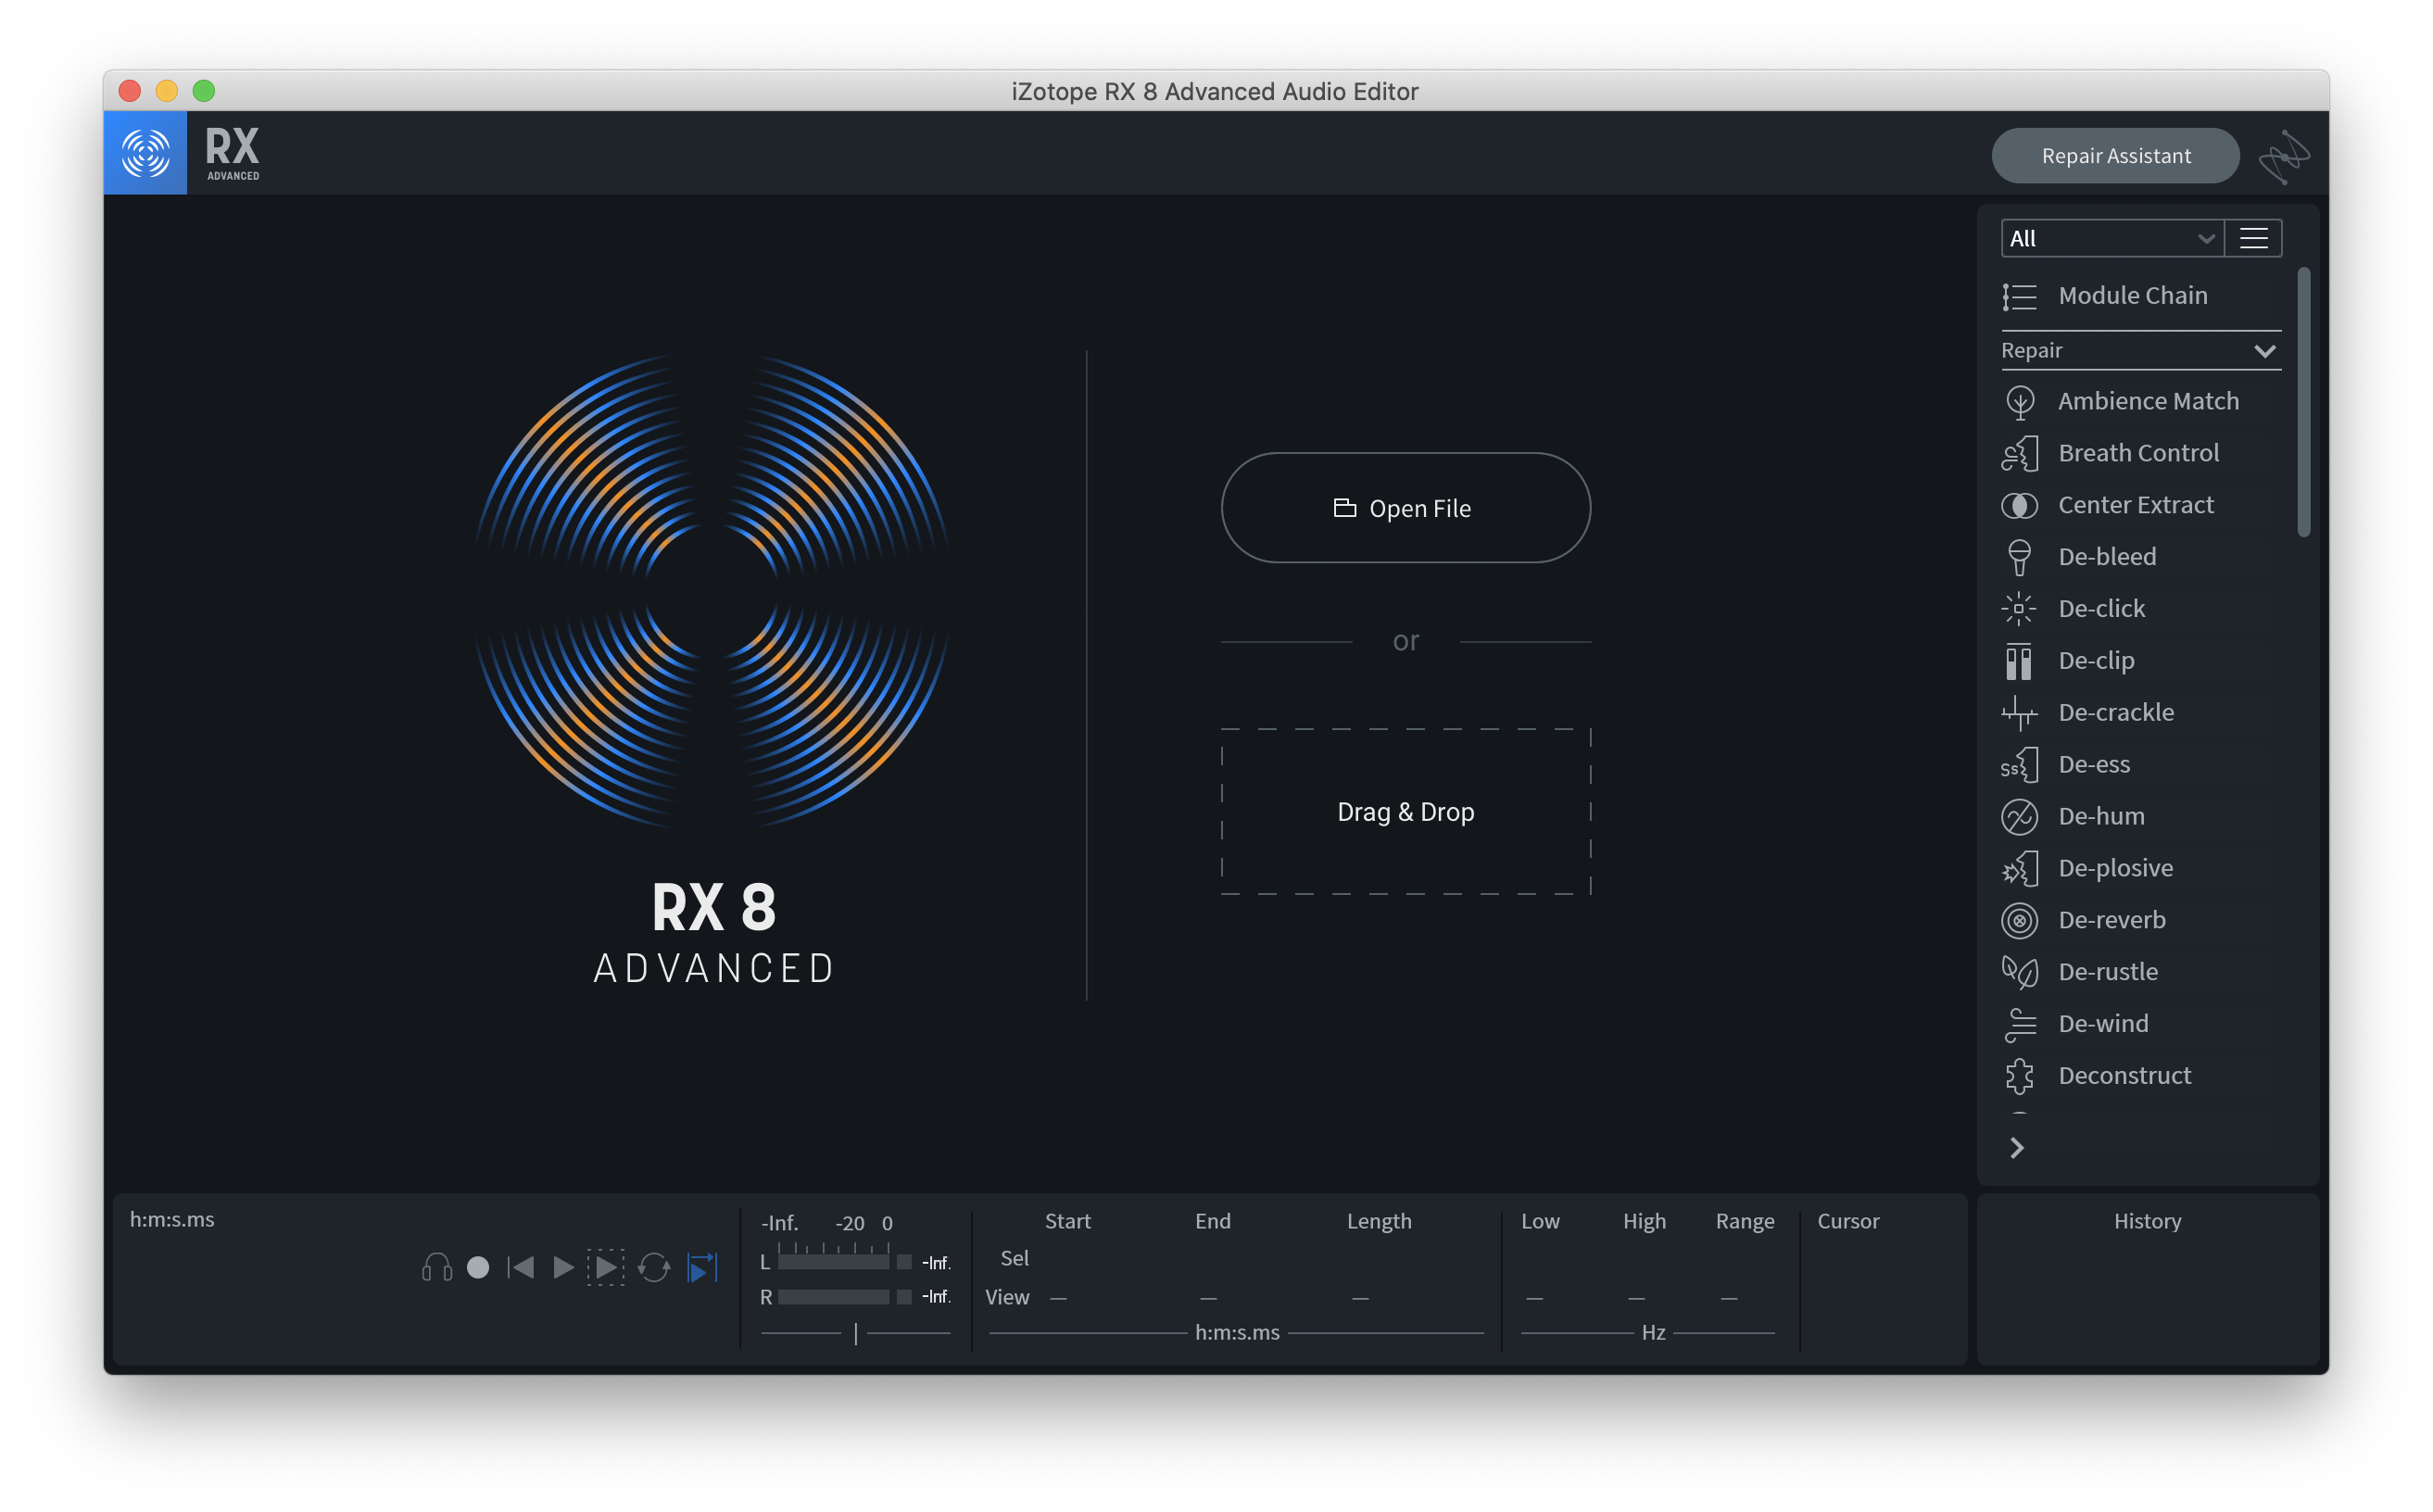
Task: Collapse the Repair category
Action: 2264,351
